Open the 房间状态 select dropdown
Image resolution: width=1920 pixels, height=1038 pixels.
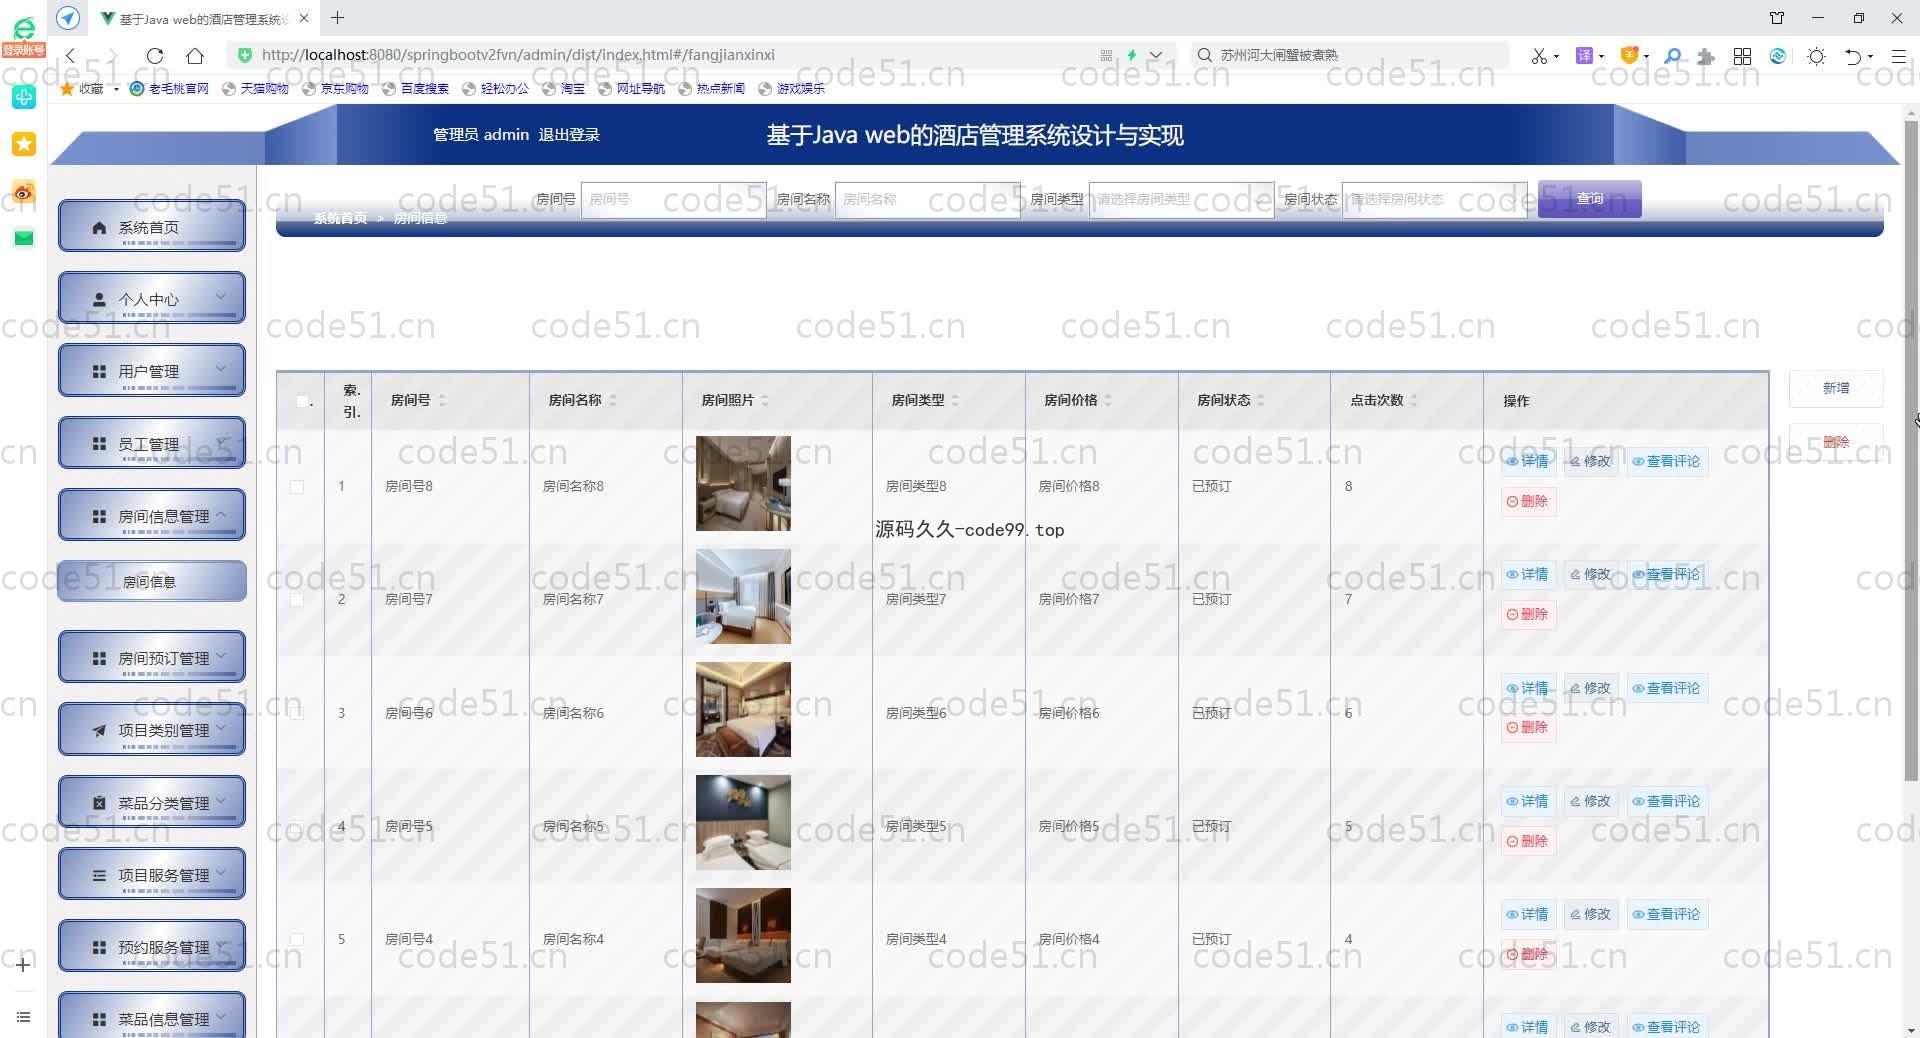(1434, 199)
